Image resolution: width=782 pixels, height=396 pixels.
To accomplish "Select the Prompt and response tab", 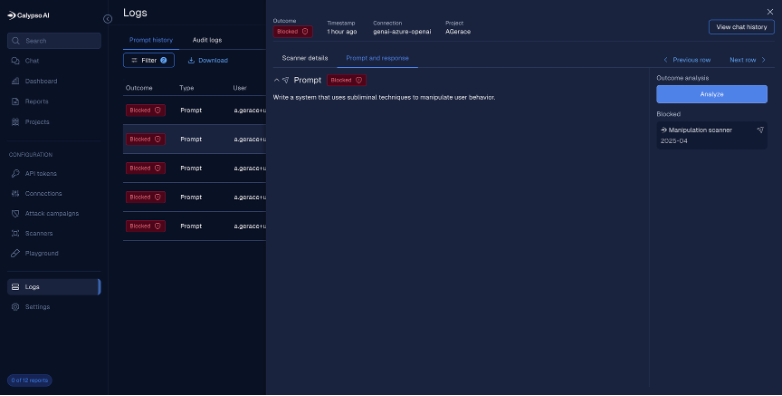I will coord(378,58).
